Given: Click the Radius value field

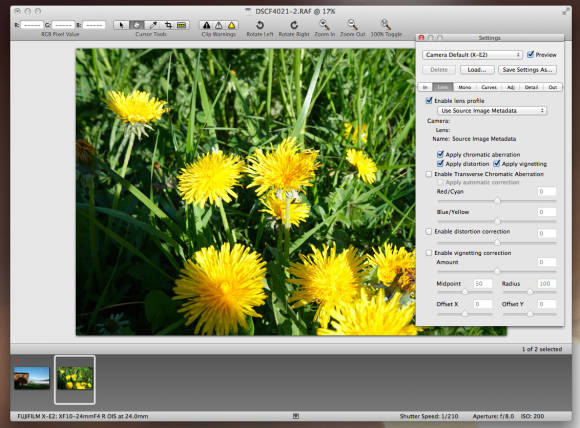Looking at the screenshot, I should 547,284.
